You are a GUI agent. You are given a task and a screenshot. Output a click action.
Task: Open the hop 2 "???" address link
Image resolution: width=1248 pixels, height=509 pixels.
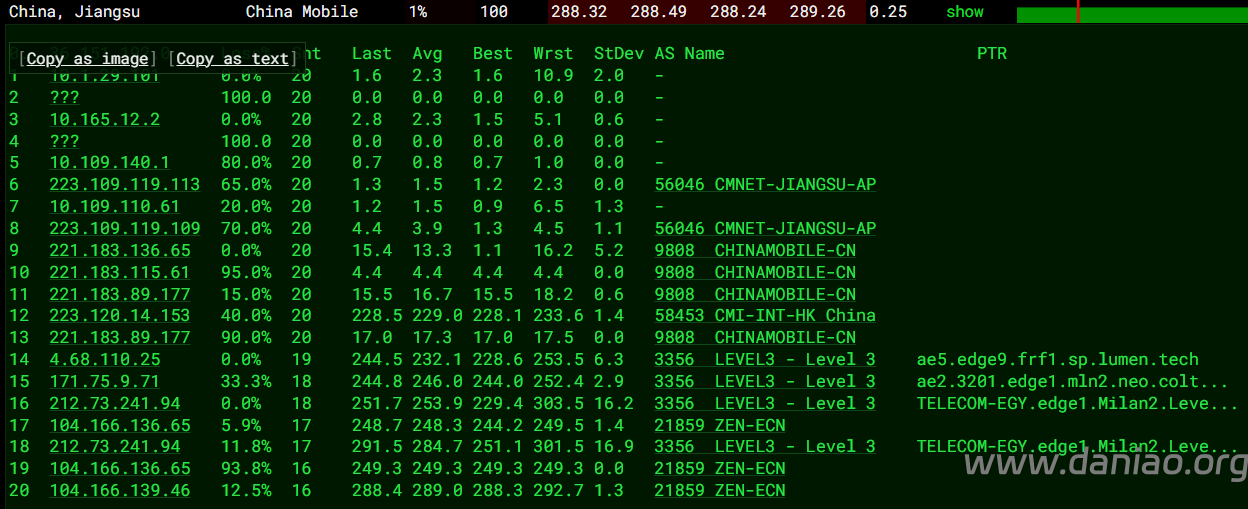click(x=64, y=98)
